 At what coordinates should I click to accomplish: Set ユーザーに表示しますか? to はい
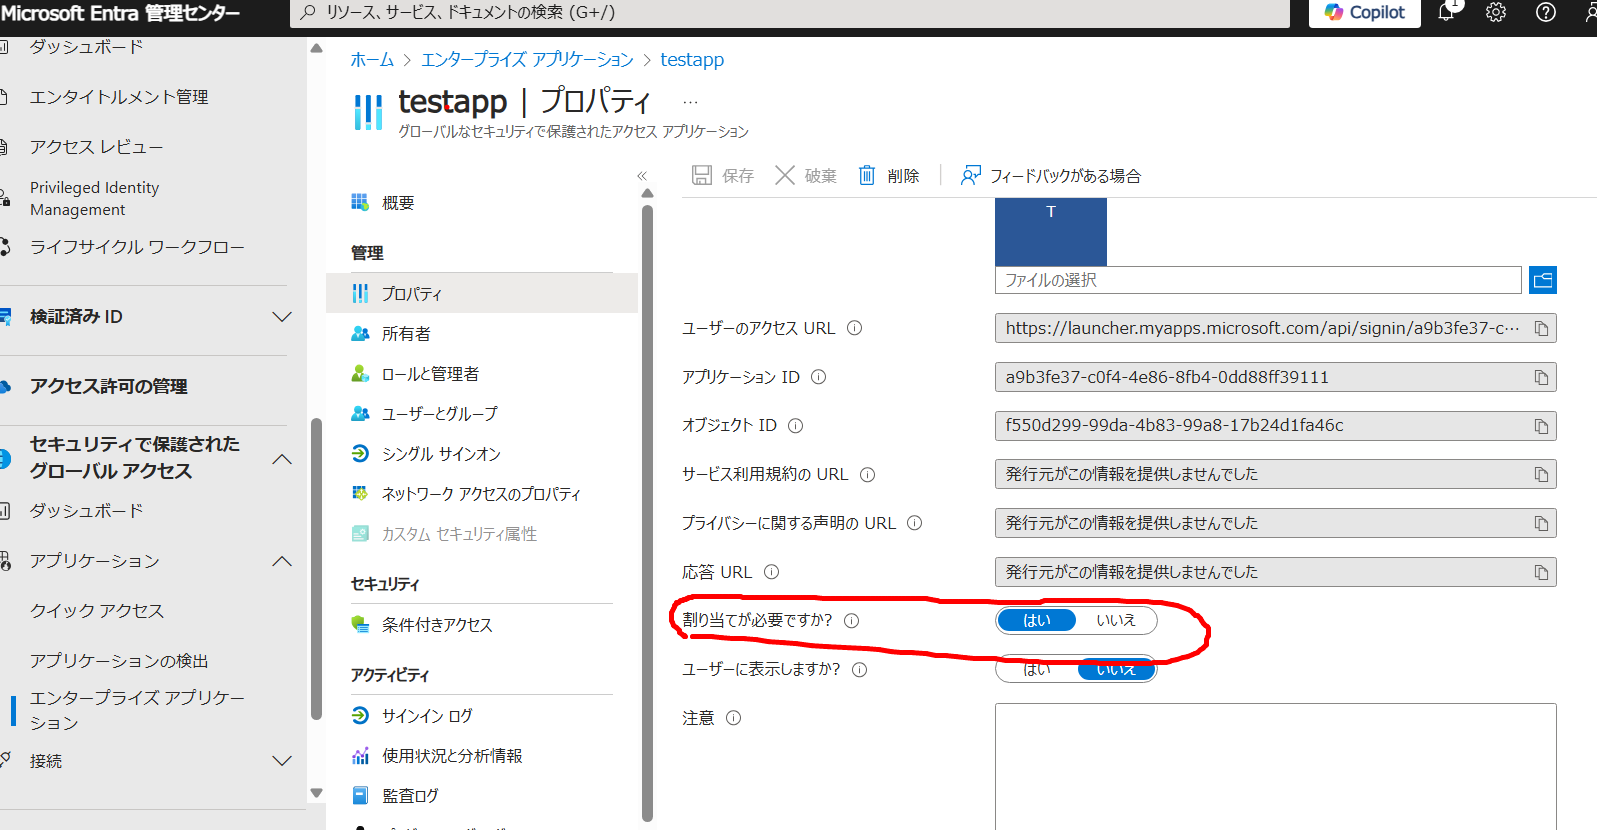point(1037,670)
